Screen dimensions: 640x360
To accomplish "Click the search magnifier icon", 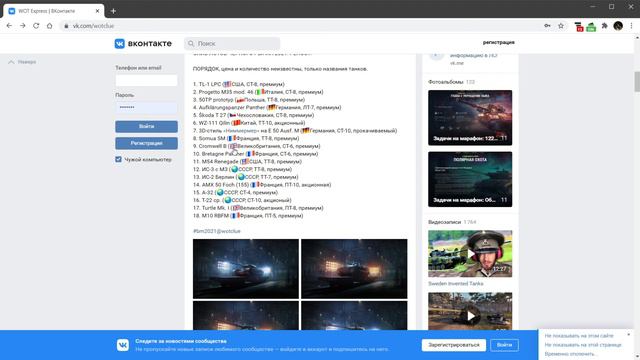I will [191, 43].
